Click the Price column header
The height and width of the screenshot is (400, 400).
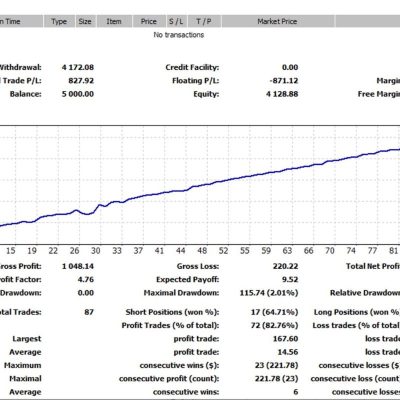[x=149, y=22]
